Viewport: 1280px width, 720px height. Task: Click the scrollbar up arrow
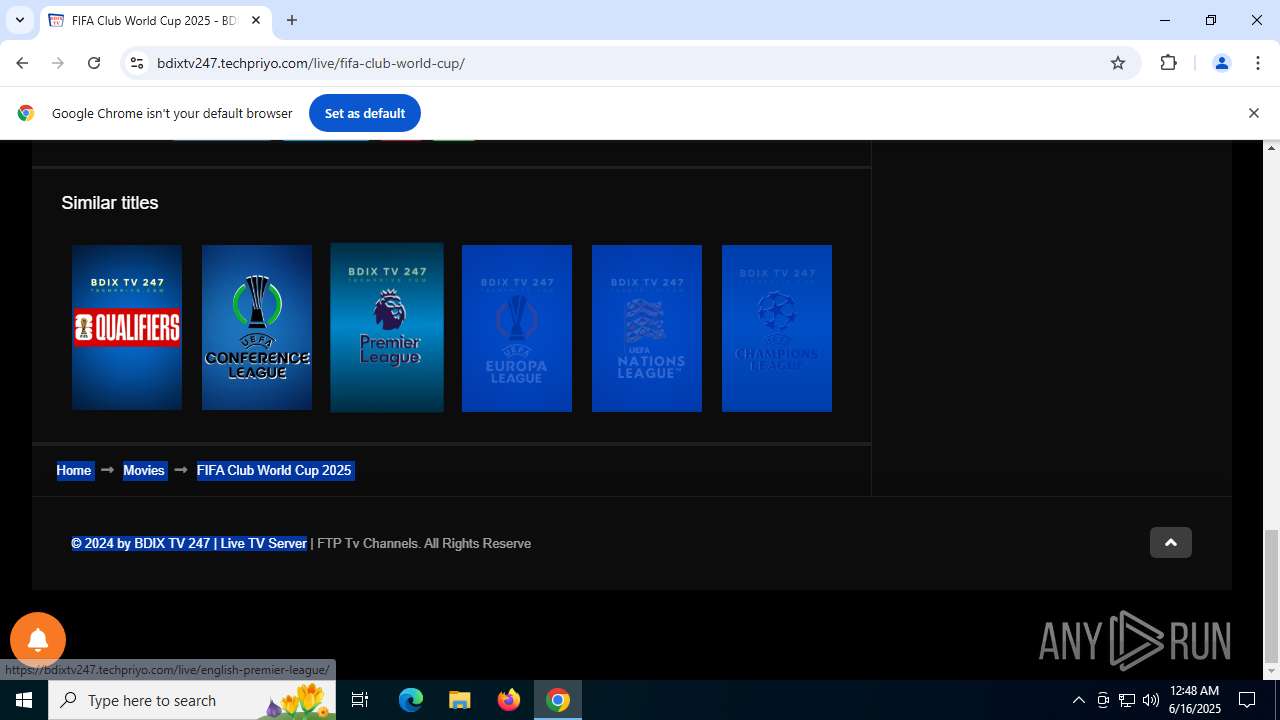[x=1271, y=148]
